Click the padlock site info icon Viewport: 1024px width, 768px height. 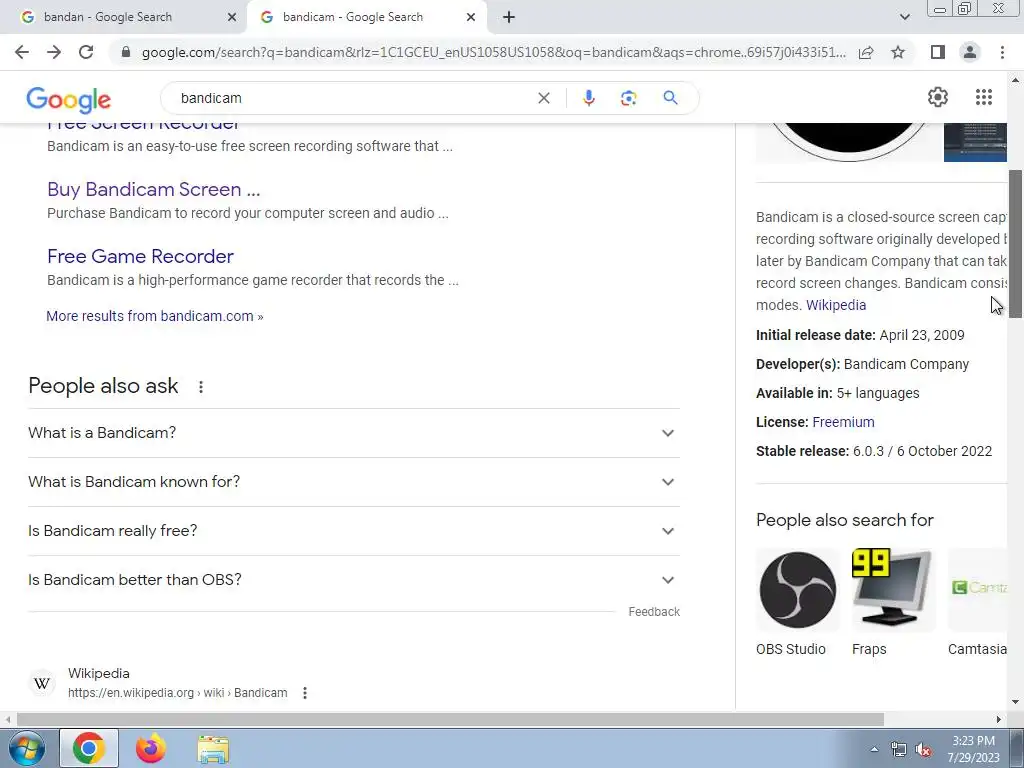point(126,52)
